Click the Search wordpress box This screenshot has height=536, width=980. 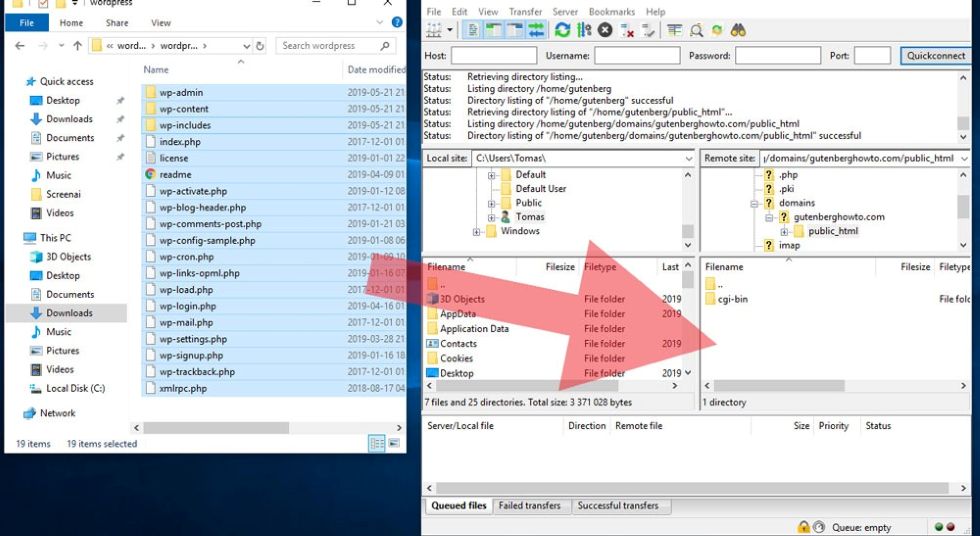click(x=336, y=46)
